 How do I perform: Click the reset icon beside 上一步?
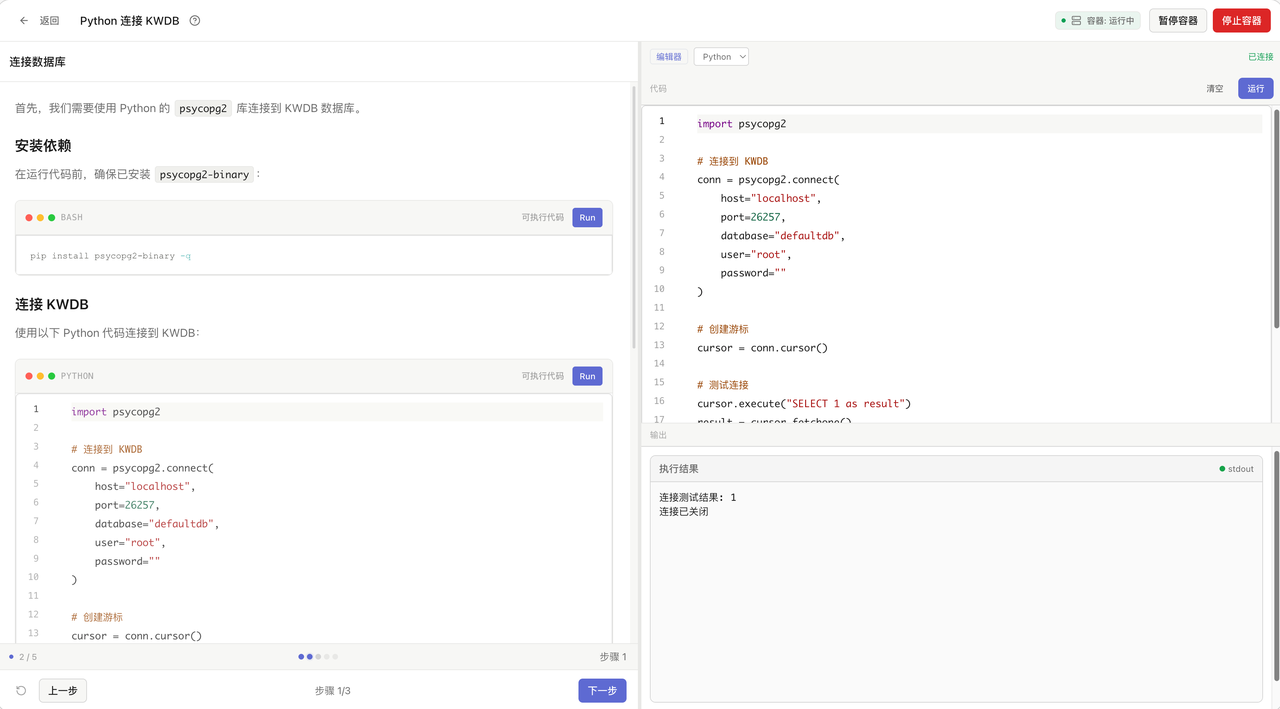point(21,691)
